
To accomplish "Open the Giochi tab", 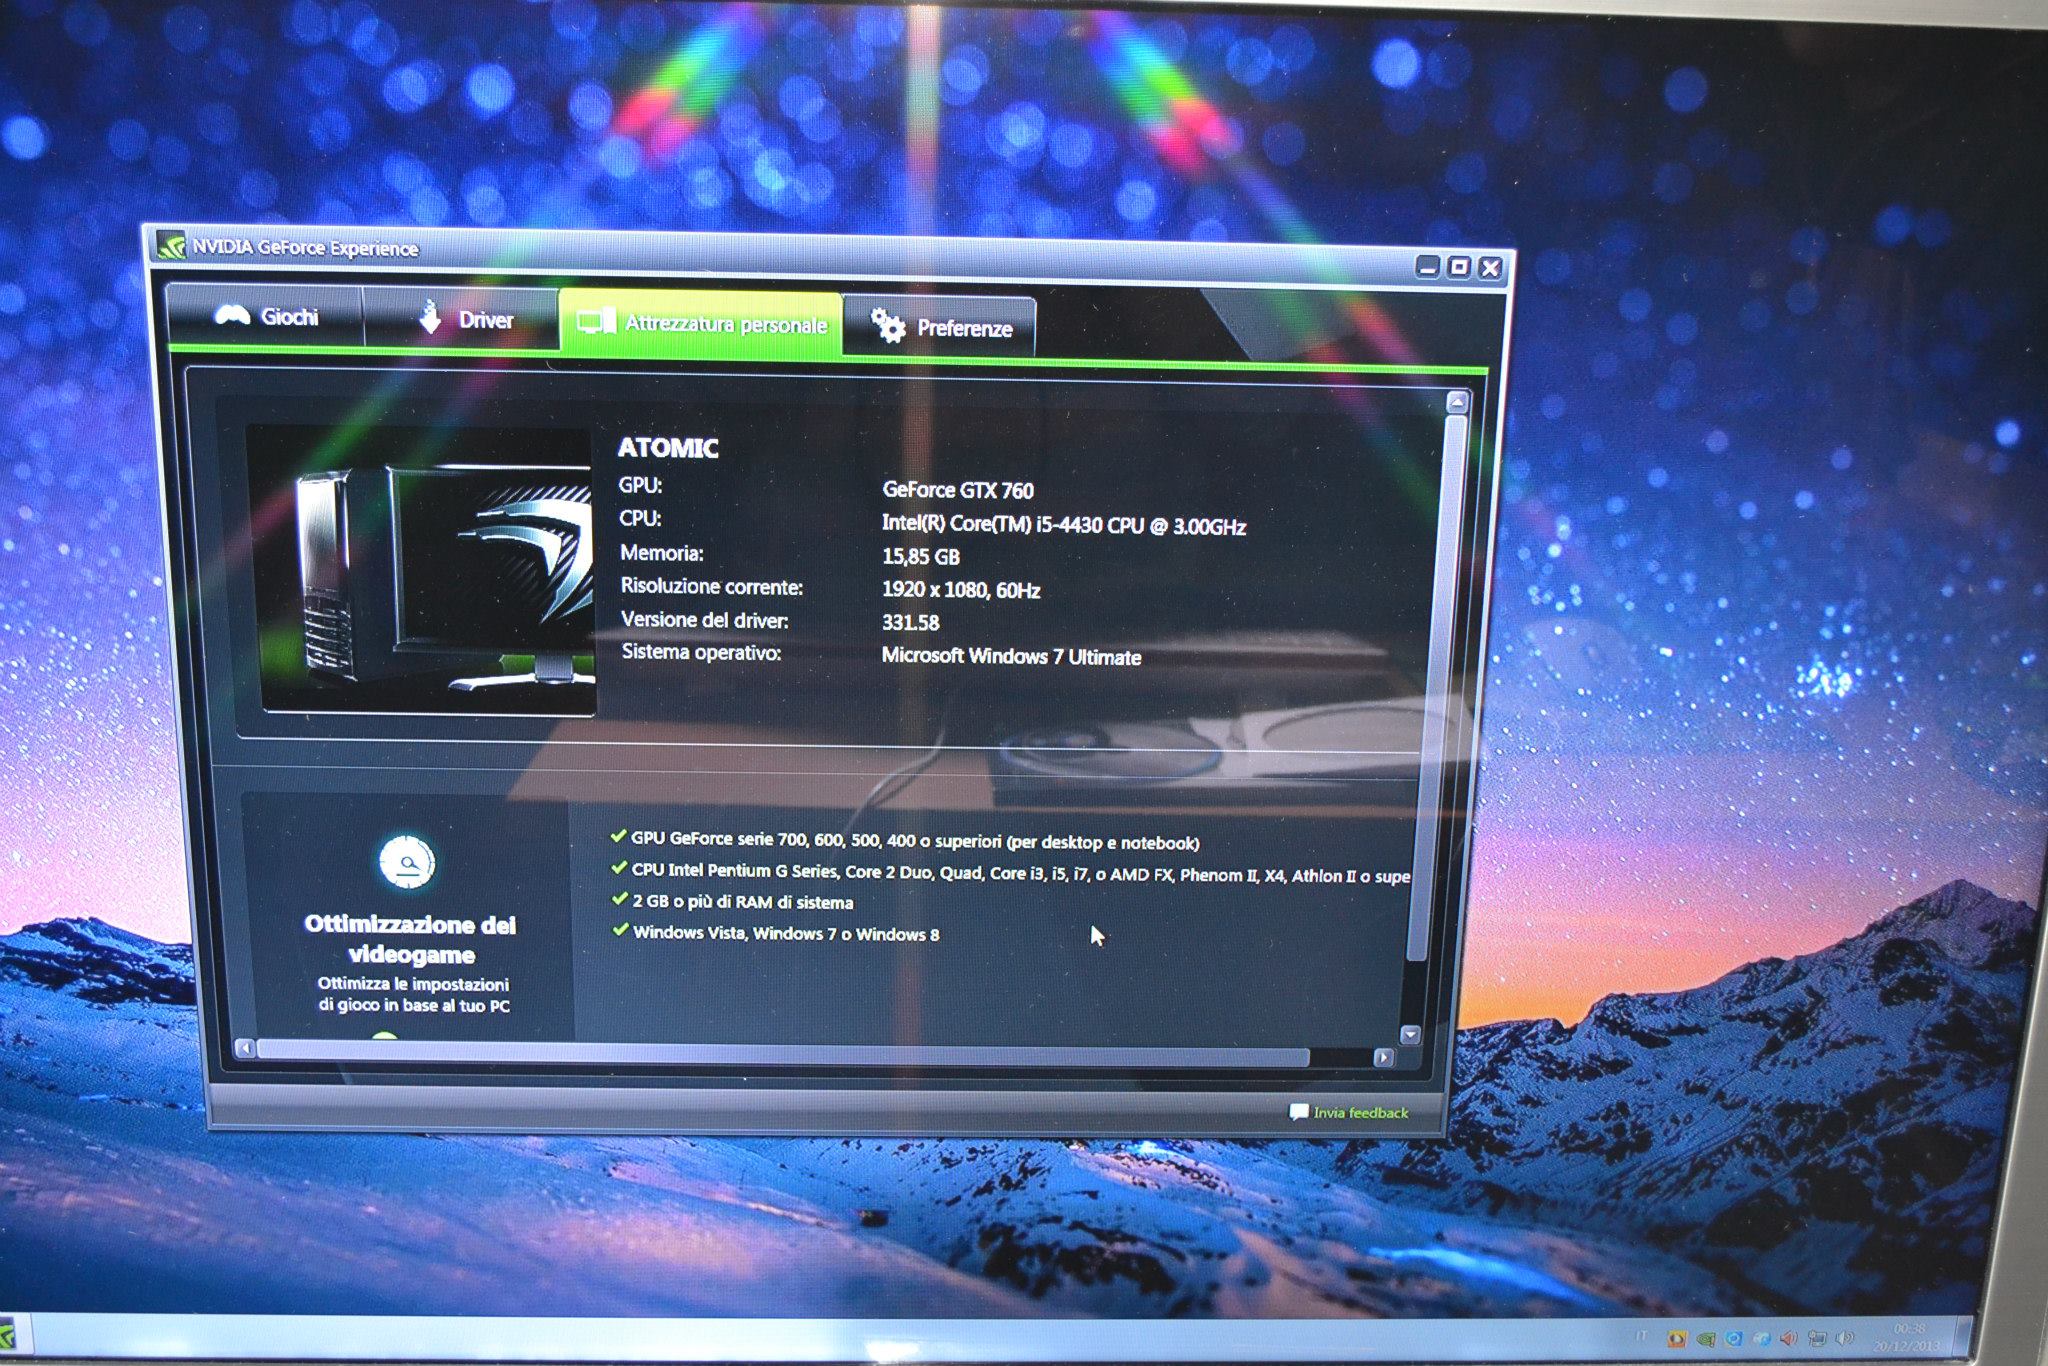I will coord(266,317).
